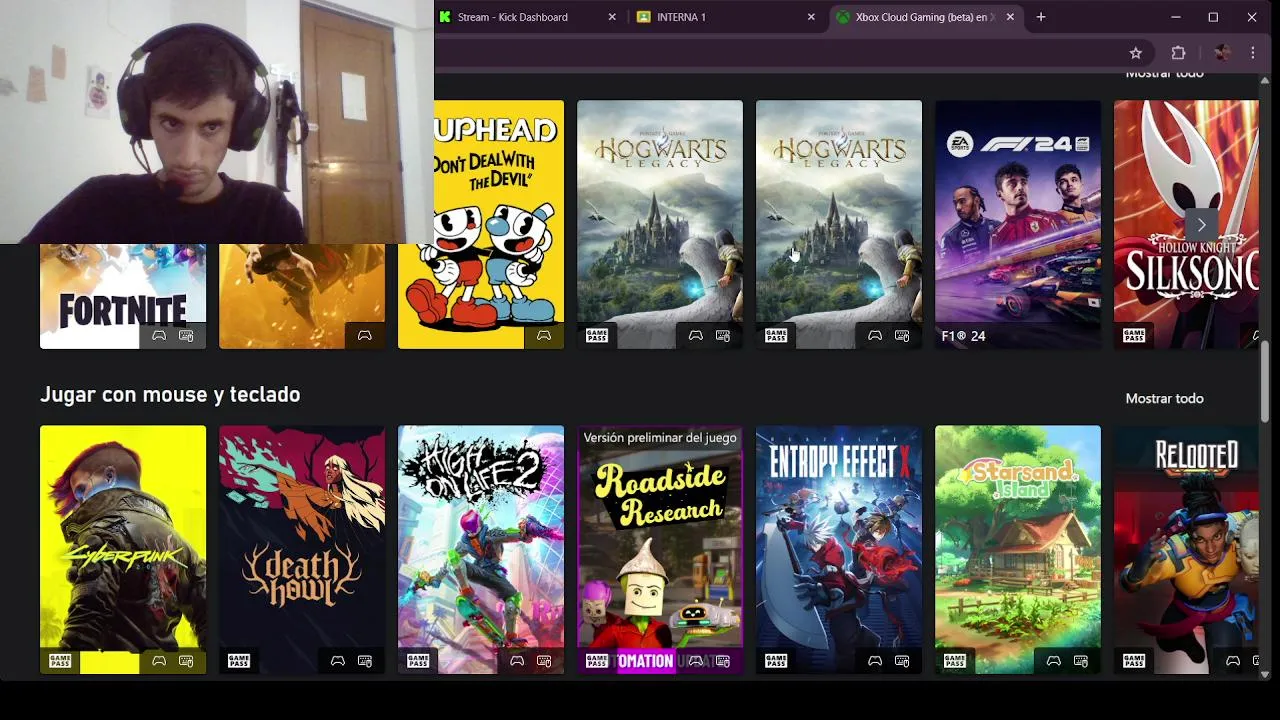Screen dimensions: 1280x720
Task: Open the Starsand Island game card
Action: tap(1018, 550)
